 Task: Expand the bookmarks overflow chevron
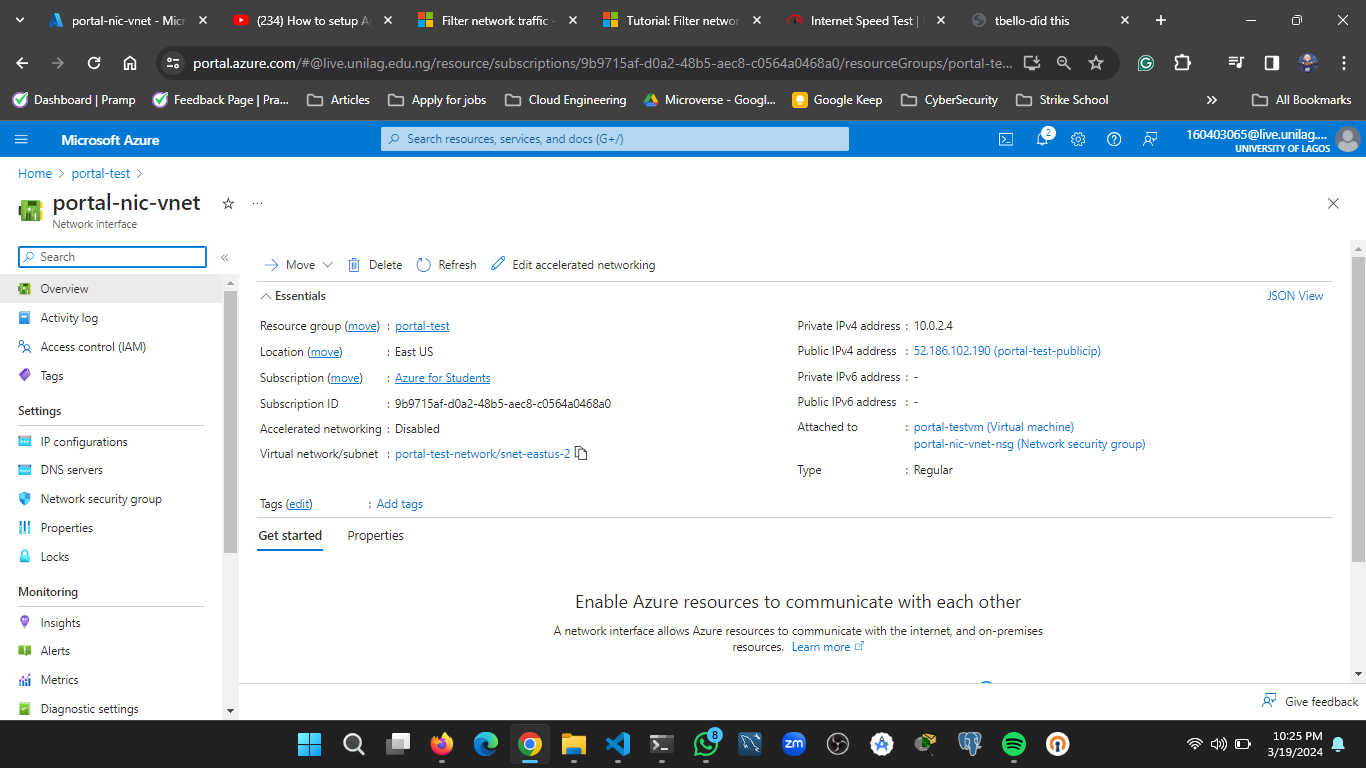pos(1212,100)
